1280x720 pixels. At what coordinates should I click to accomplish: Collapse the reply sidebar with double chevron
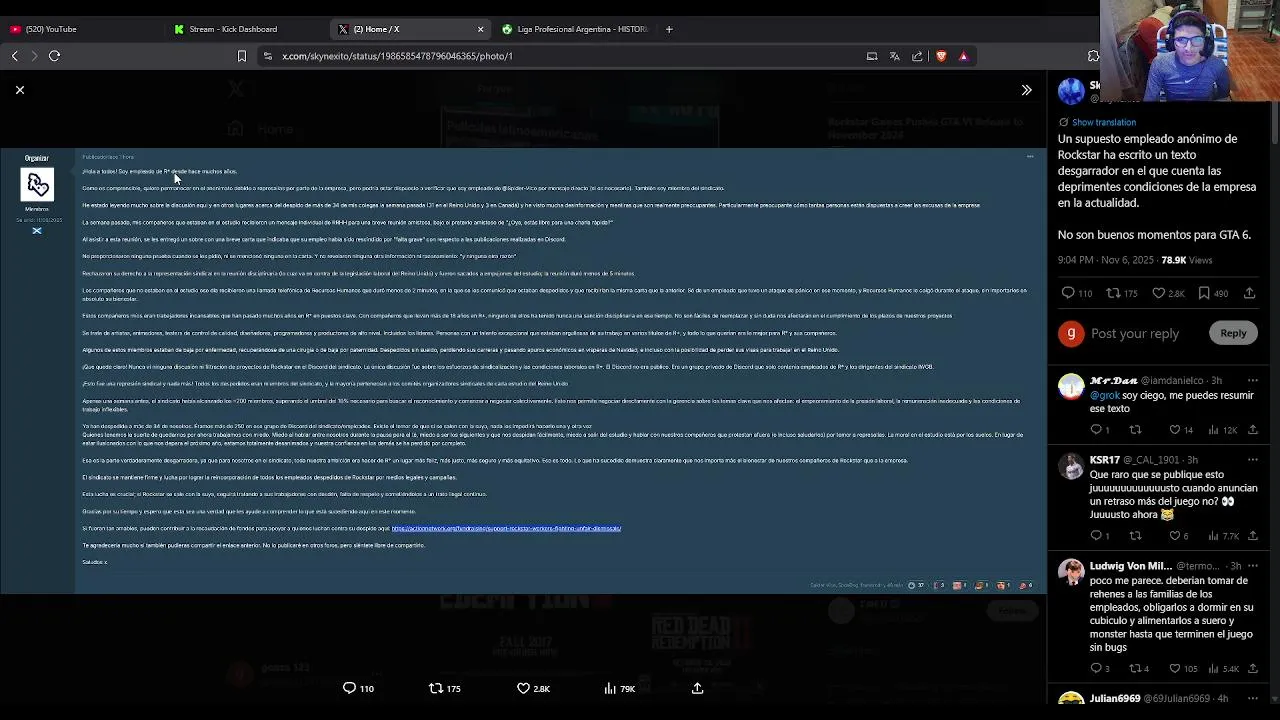pyautogui.click(x=1026, y=90)
